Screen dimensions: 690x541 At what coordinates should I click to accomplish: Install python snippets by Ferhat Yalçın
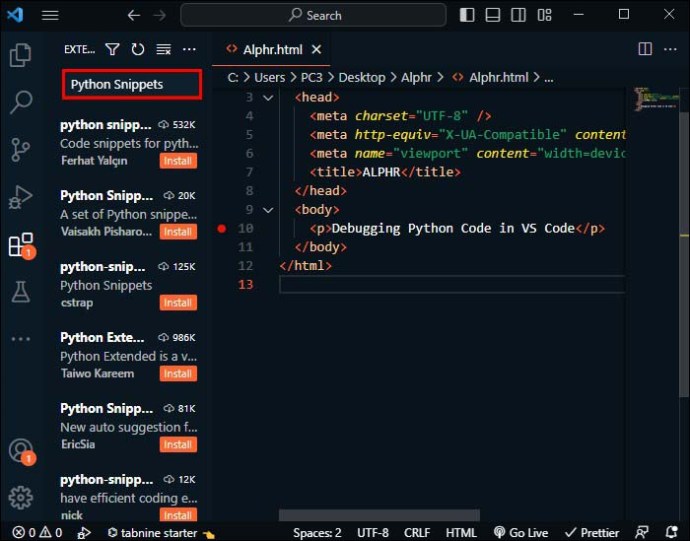point(178,161)
